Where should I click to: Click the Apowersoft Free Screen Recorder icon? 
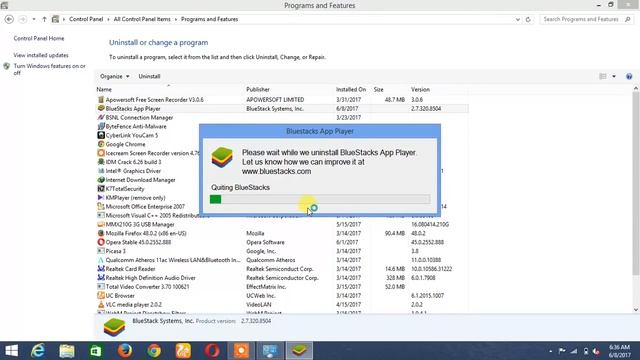pyautogui.click(x=101, y=100)
